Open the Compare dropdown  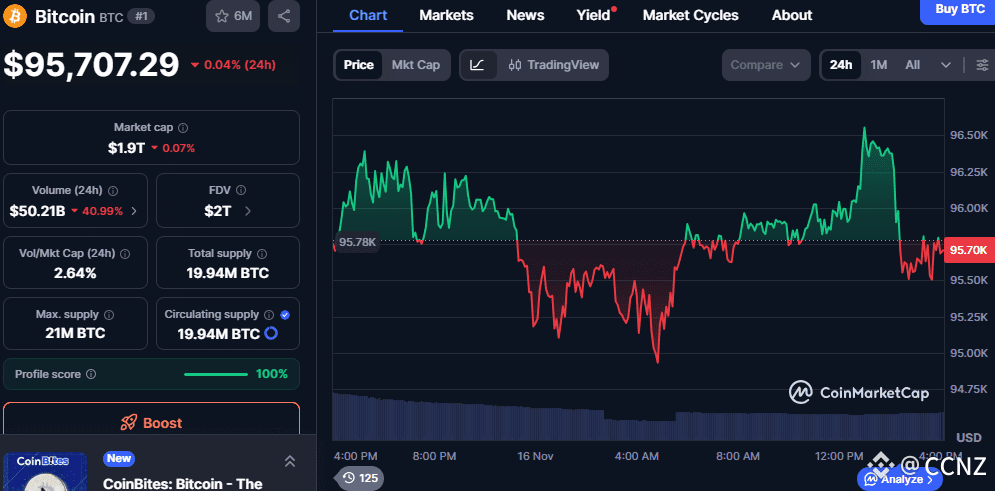pos(765,65)
